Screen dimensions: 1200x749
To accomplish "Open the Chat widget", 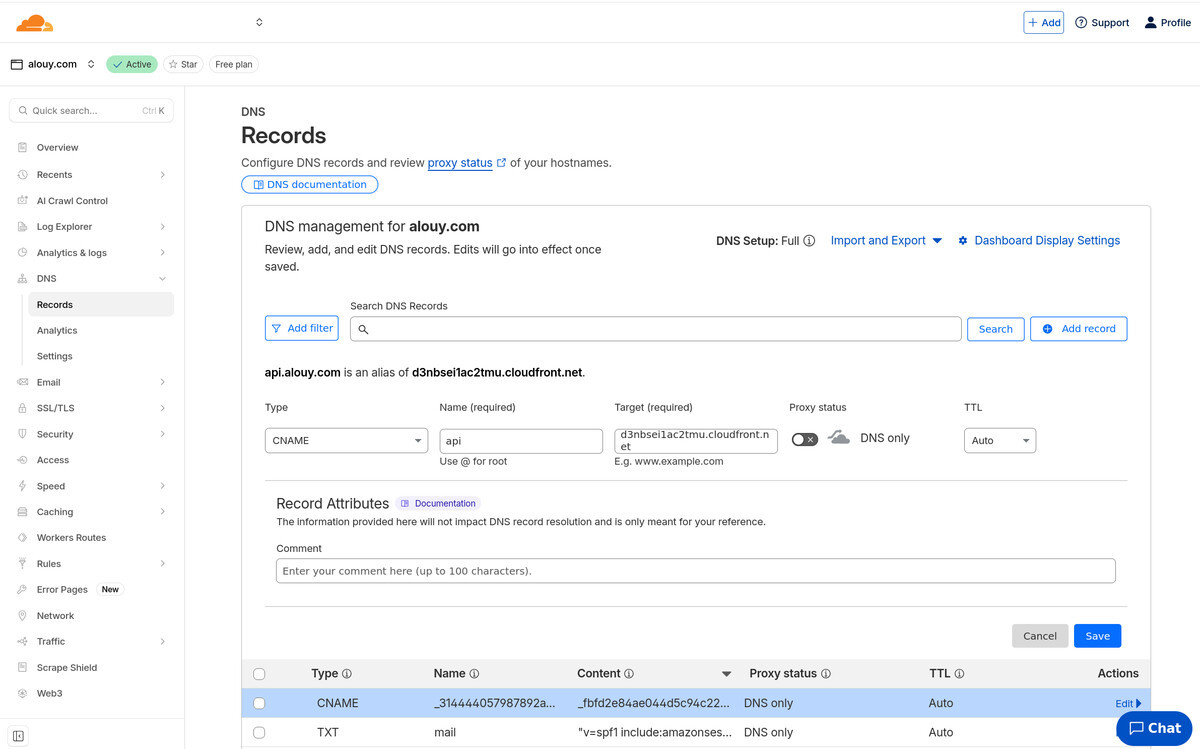I will (x=1154, y=728).
